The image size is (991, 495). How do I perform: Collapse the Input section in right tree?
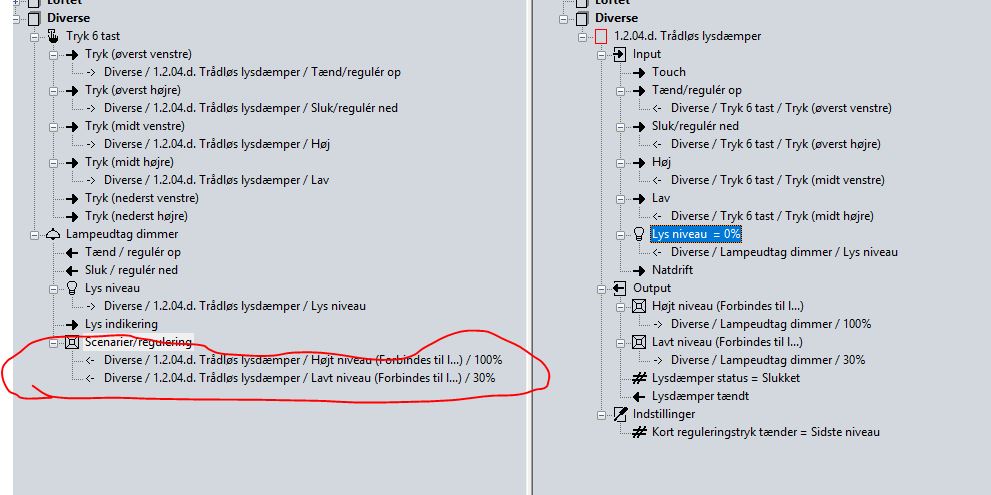tap(602, 54)
